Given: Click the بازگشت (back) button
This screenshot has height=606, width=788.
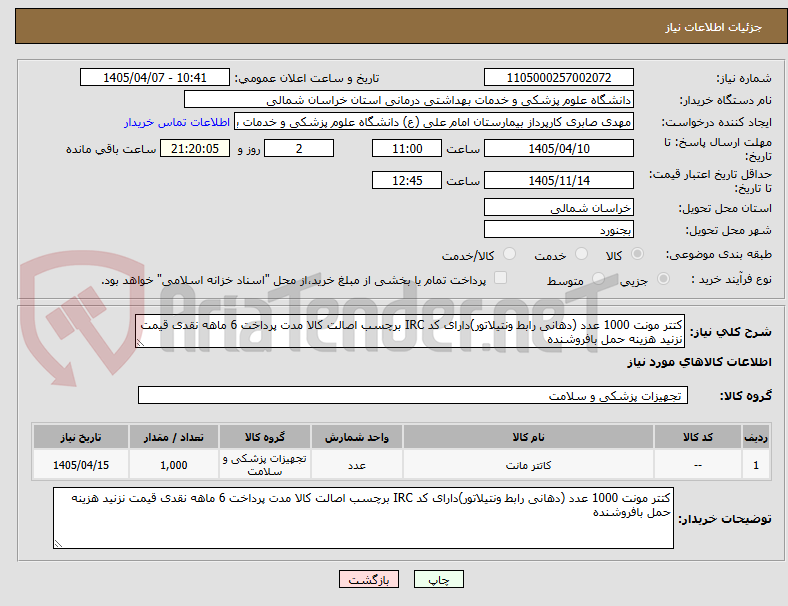Looking at the screenshot, I should point(369,579).
